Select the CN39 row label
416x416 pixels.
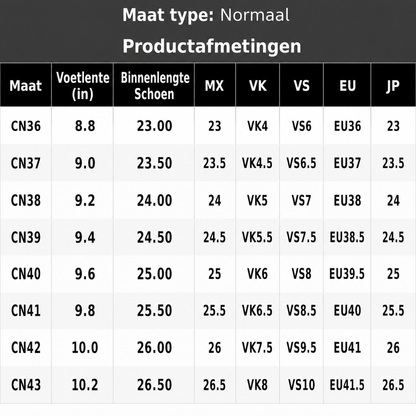(26, 237)
